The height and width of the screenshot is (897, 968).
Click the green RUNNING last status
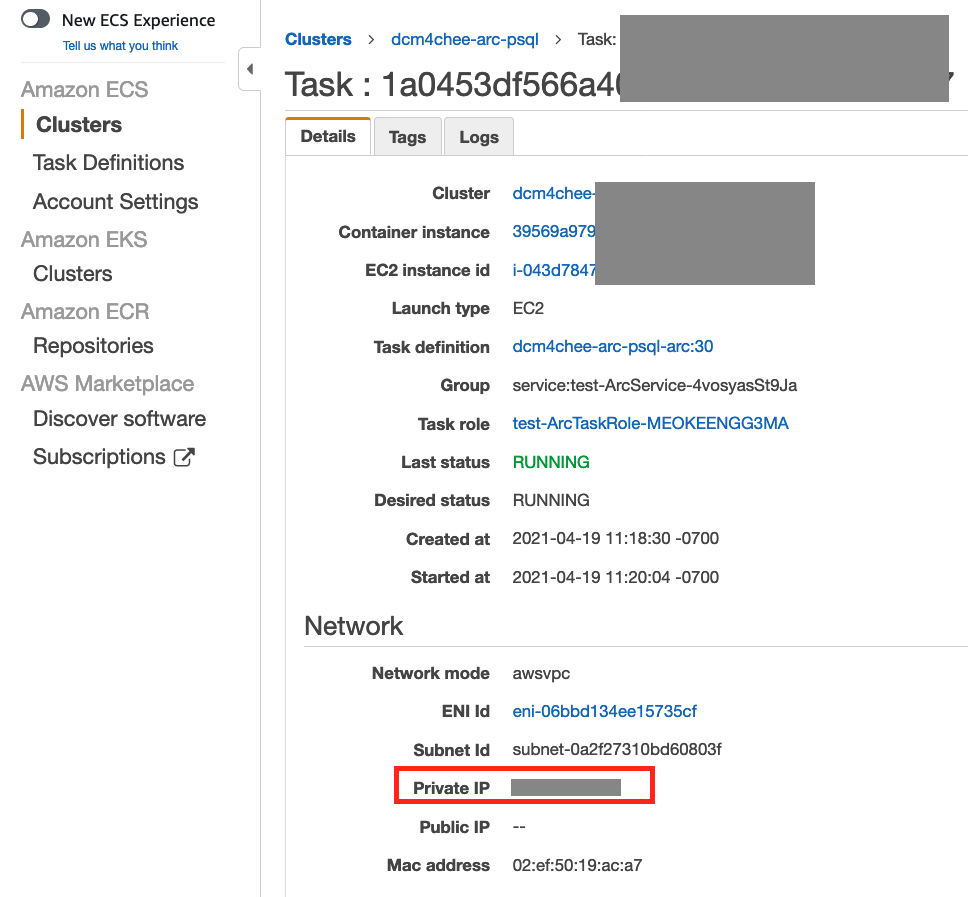551,462
